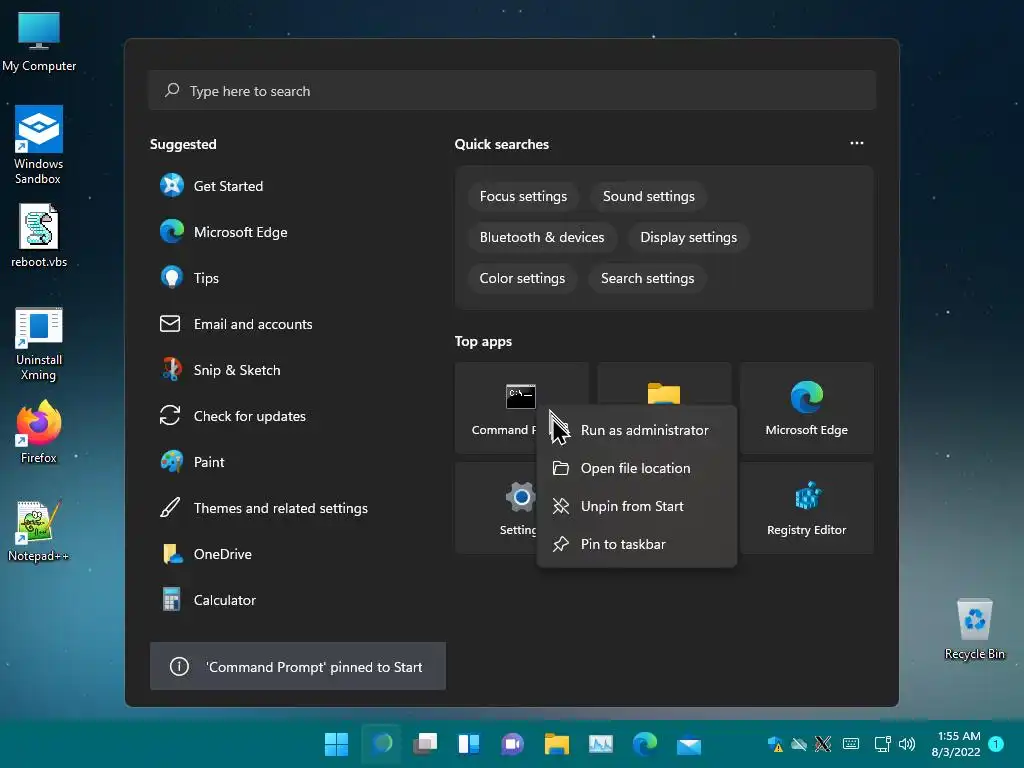This screenshot has height=768, width=1024.
Task: Click Focus settings quick search
Action: [523, 197]
